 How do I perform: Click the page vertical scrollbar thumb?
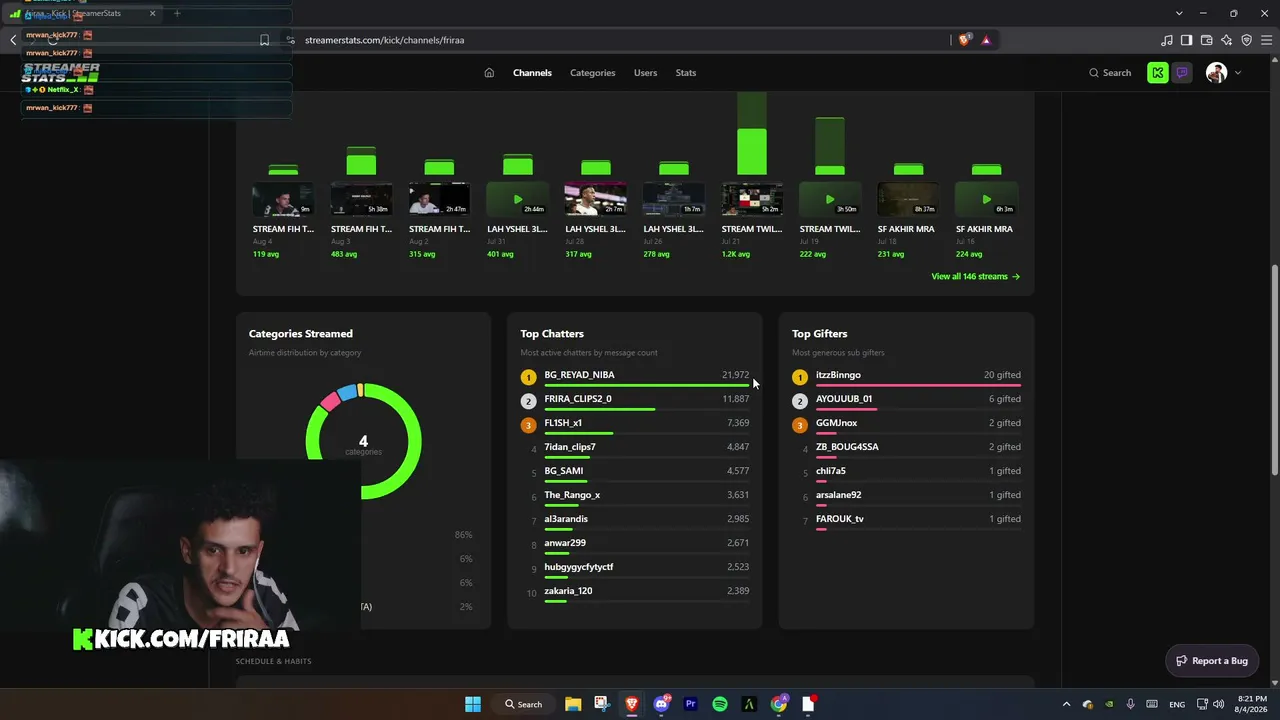pyautogui.click(x=1274, y=370)
